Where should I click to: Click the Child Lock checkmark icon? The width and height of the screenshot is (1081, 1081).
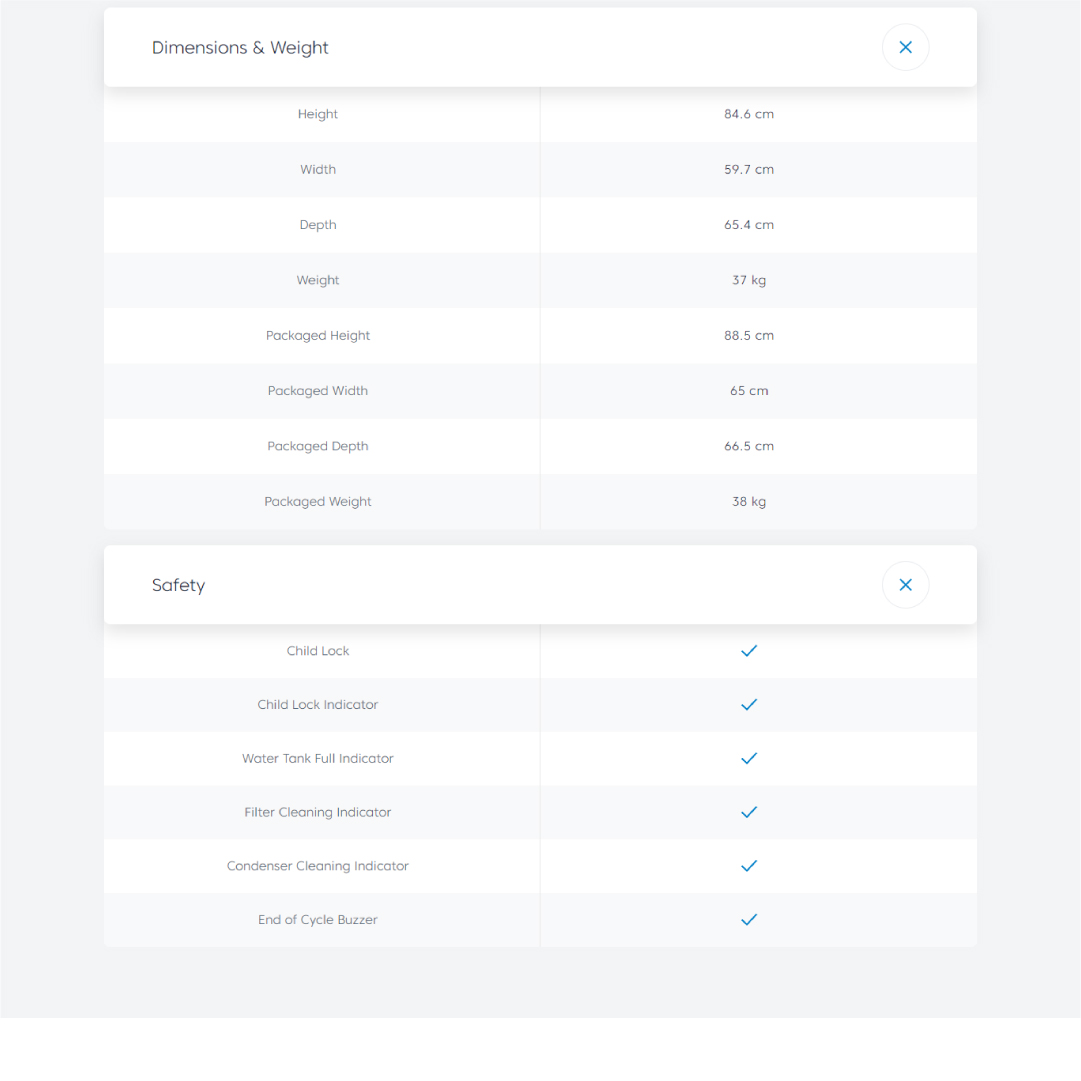749,651
